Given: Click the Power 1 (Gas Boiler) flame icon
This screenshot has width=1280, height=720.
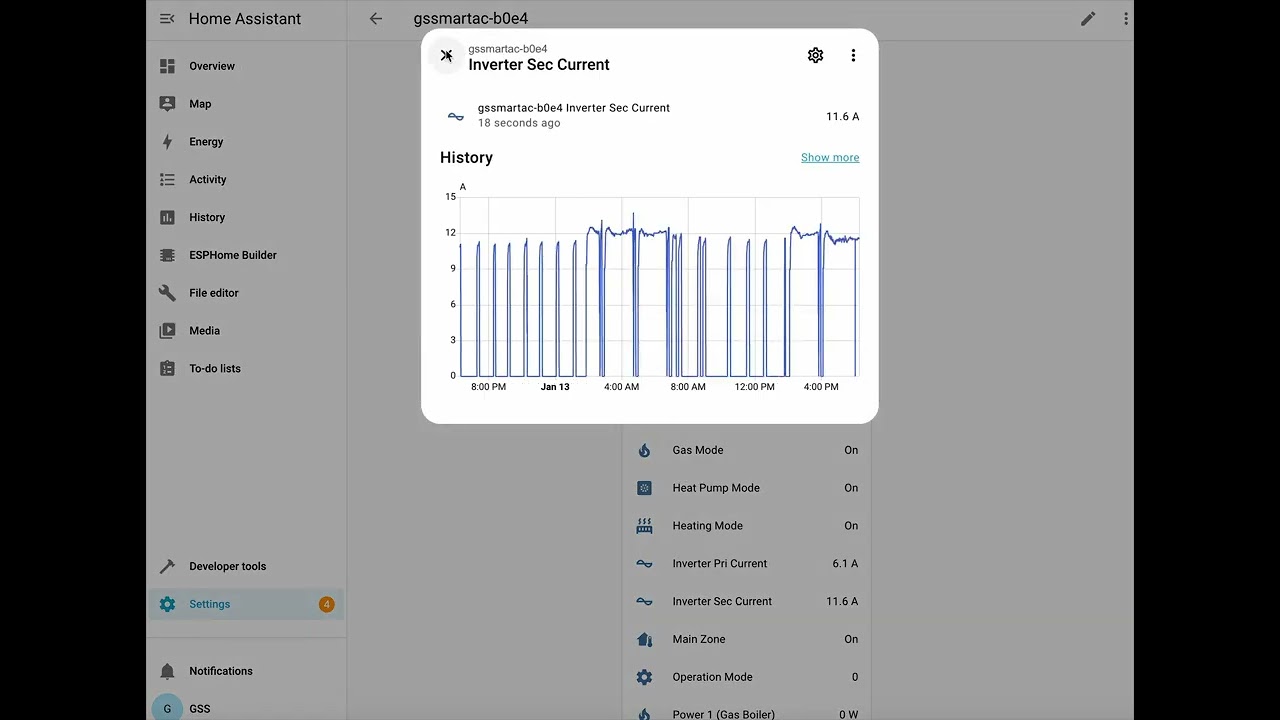Looking at the screenshot, I should click(x=644, y=714).
